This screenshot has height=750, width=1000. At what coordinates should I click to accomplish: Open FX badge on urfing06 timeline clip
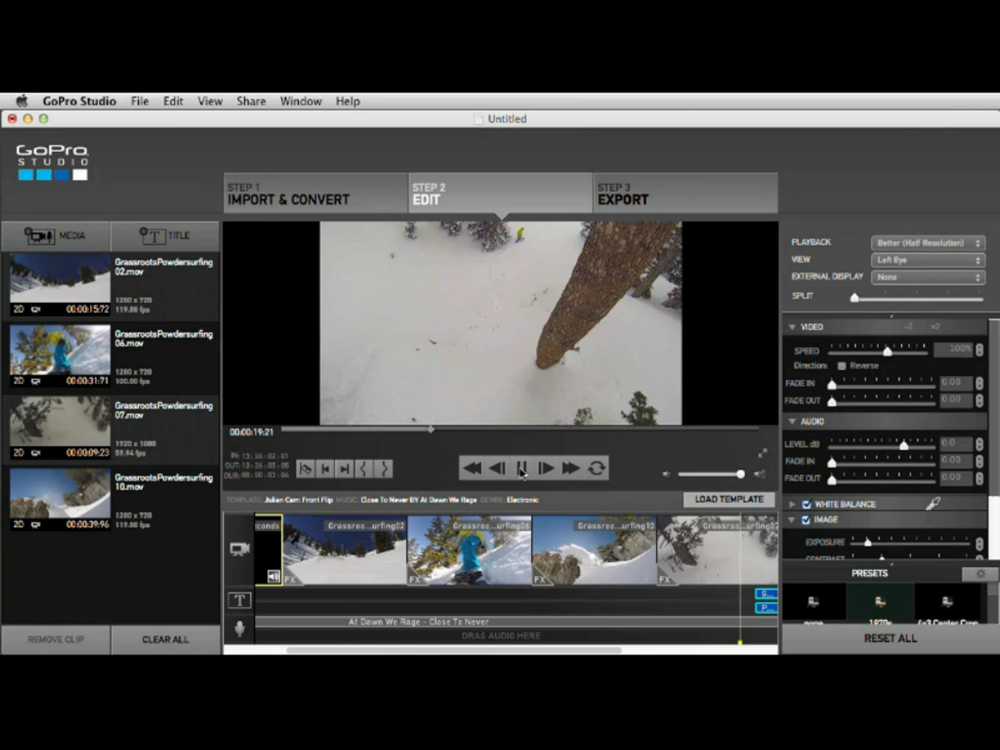(416, 579)
